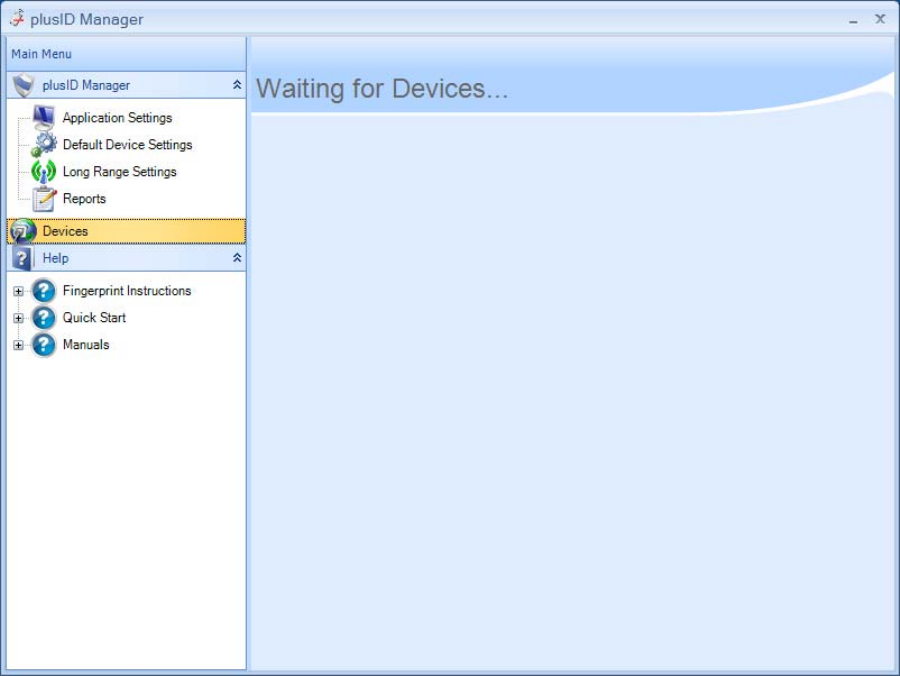Click the Devices globe icon
The height and width of the screenshot is (676, 900).
23,231
